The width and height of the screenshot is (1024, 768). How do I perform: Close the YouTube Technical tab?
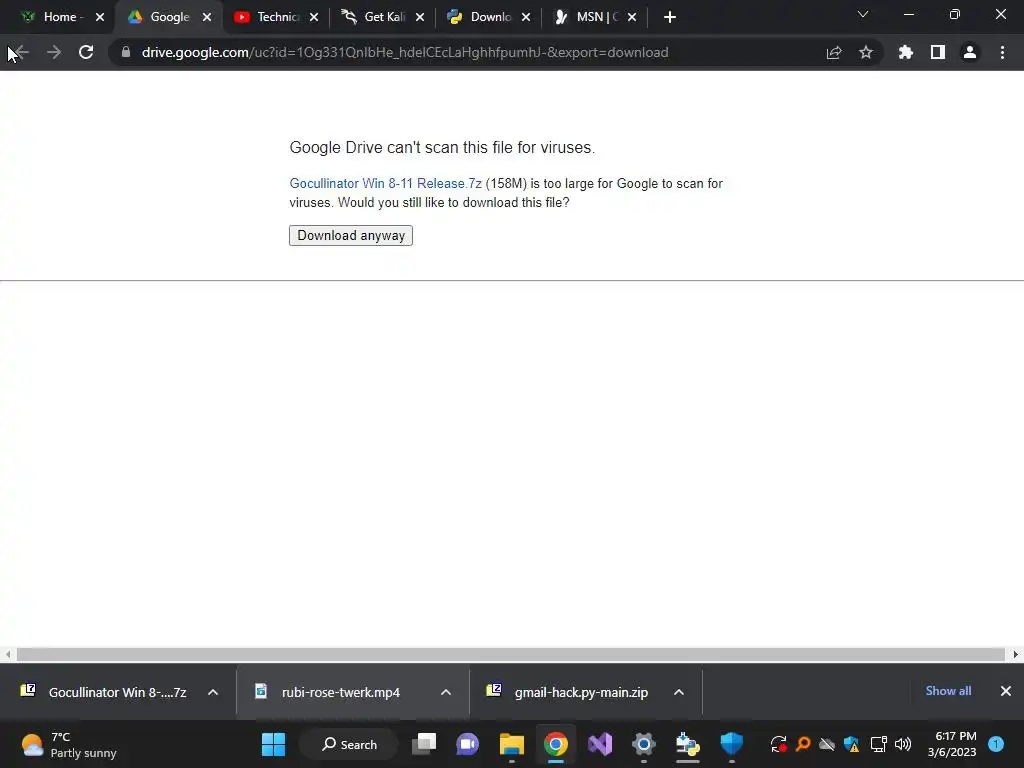point(314,17)
